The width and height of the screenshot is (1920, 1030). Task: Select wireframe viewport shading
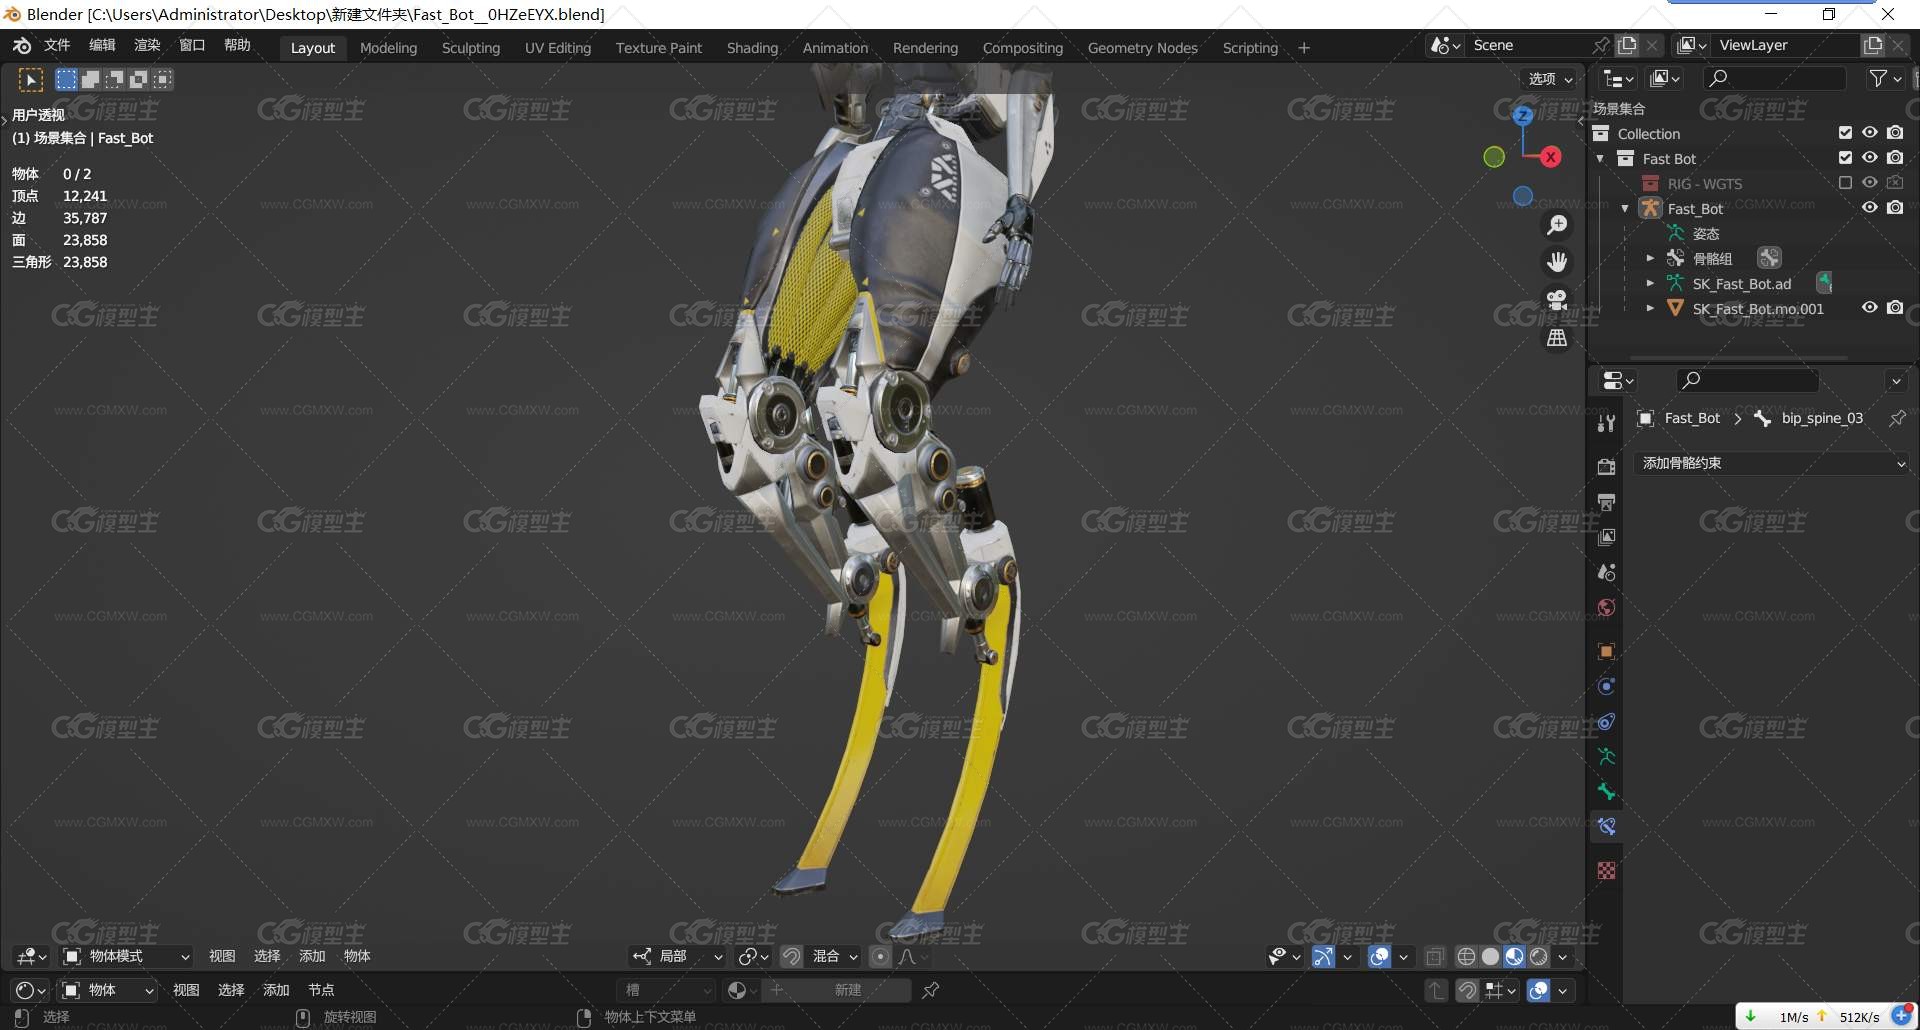[1466, 957]
